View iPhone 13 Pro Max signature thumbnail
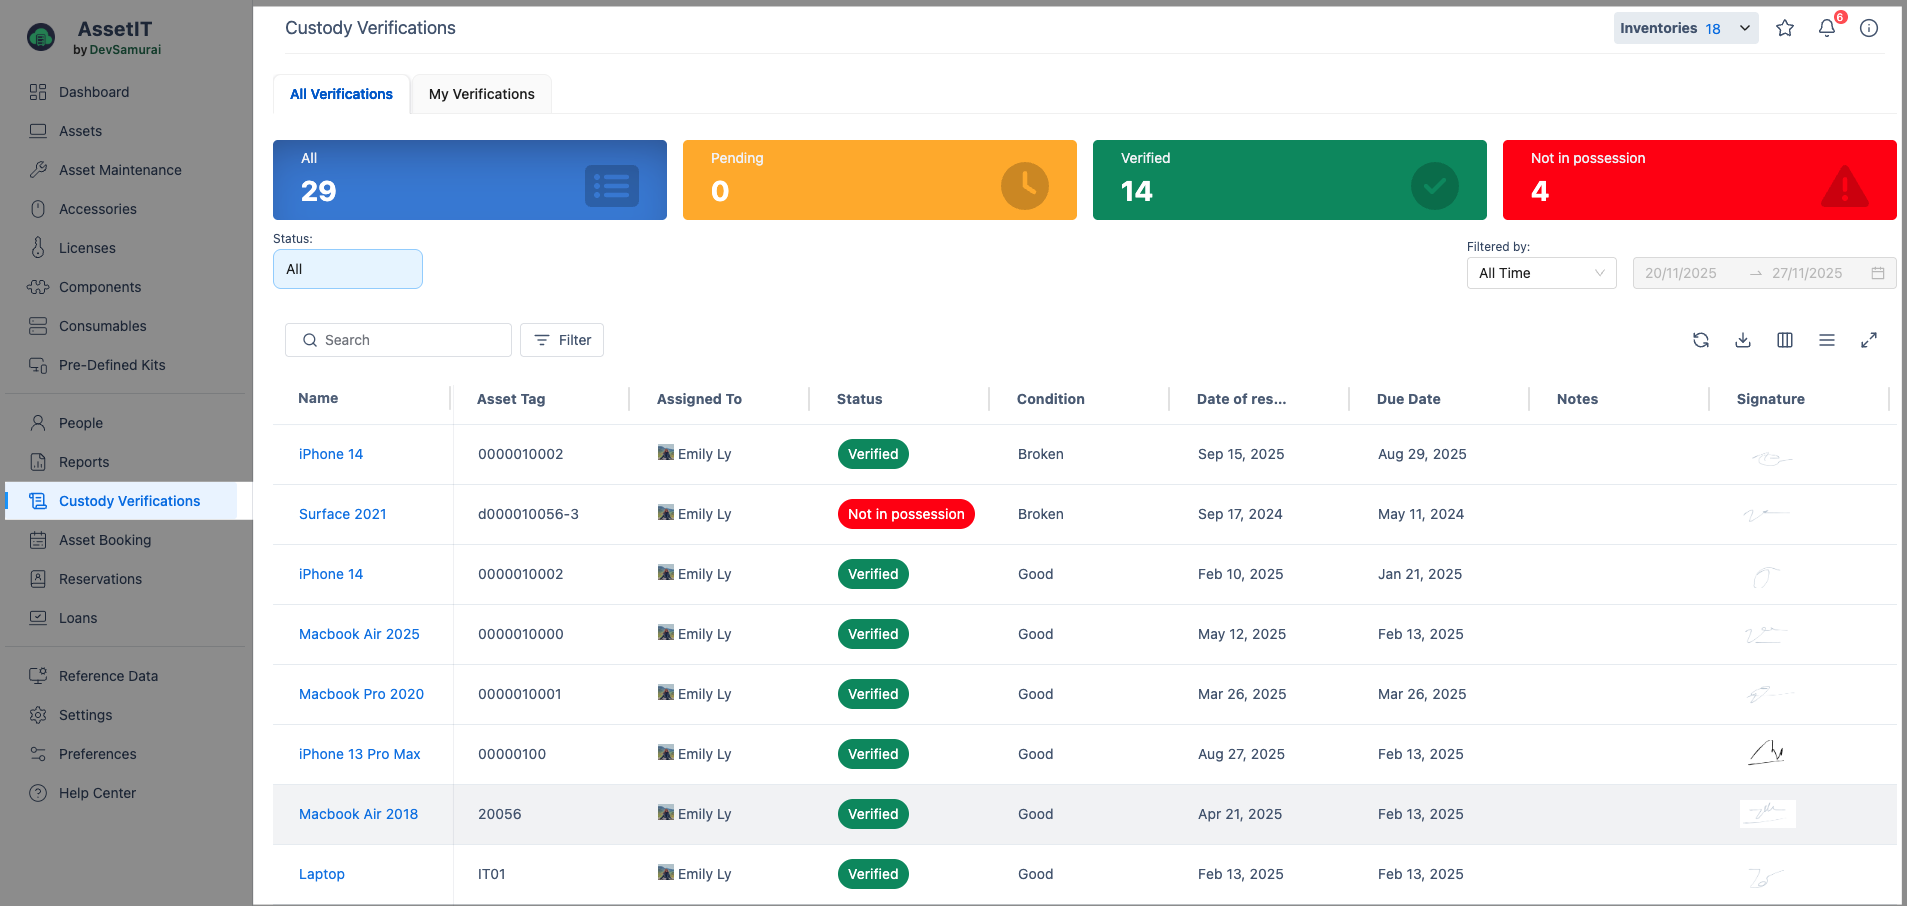 [x=1766, y=753]
